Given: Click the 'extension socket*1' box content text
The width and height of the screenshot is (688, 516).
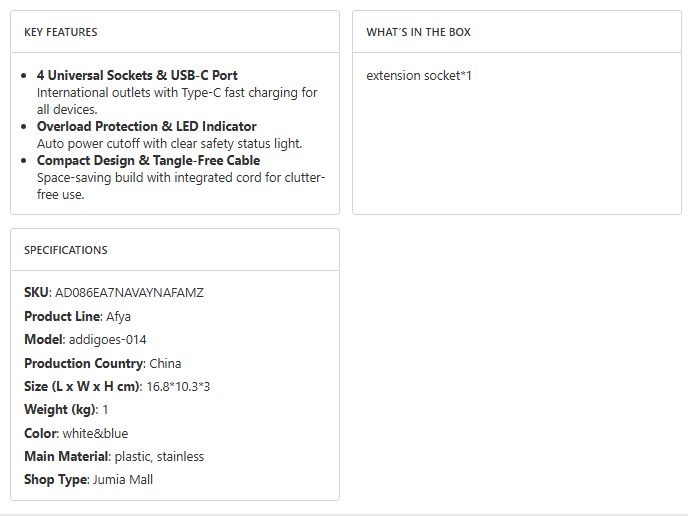Looking at the screenshot, I should coord(419,75).
